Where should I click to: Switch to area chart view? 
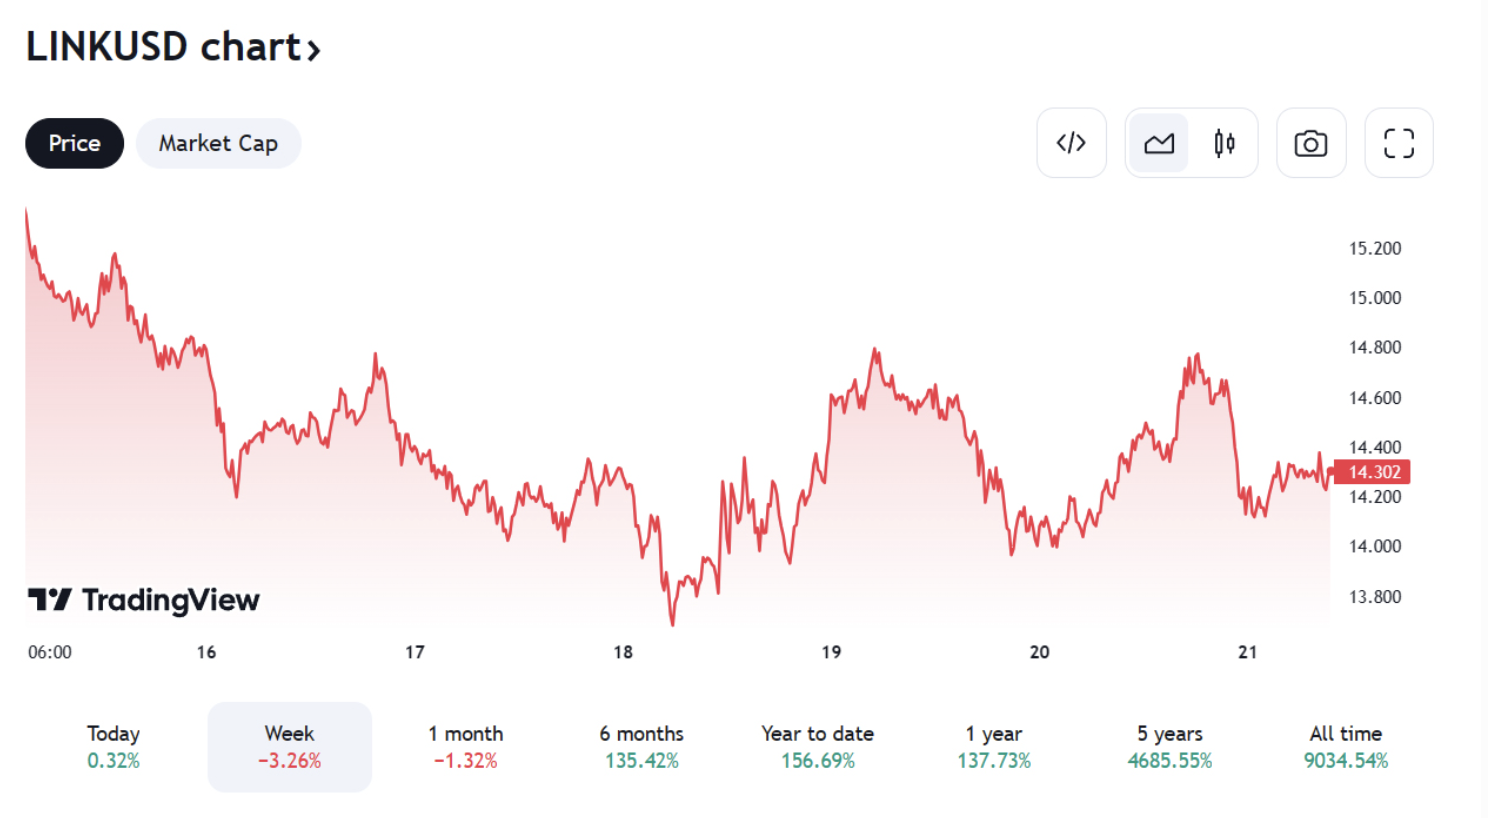pos(1159,143)
